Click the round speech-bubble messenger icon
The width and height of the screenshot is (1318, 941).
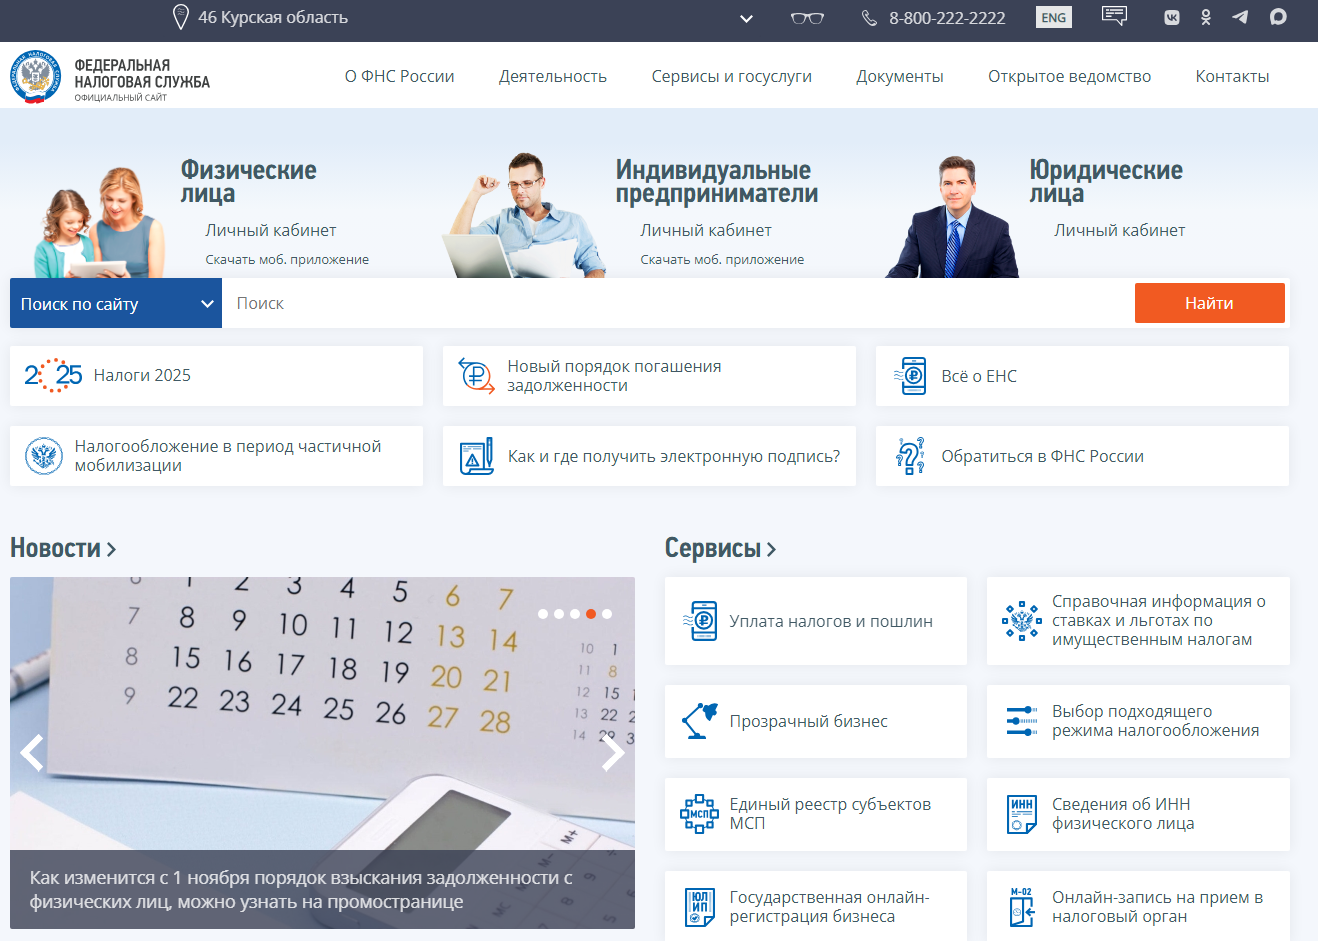pos(1278,17)
